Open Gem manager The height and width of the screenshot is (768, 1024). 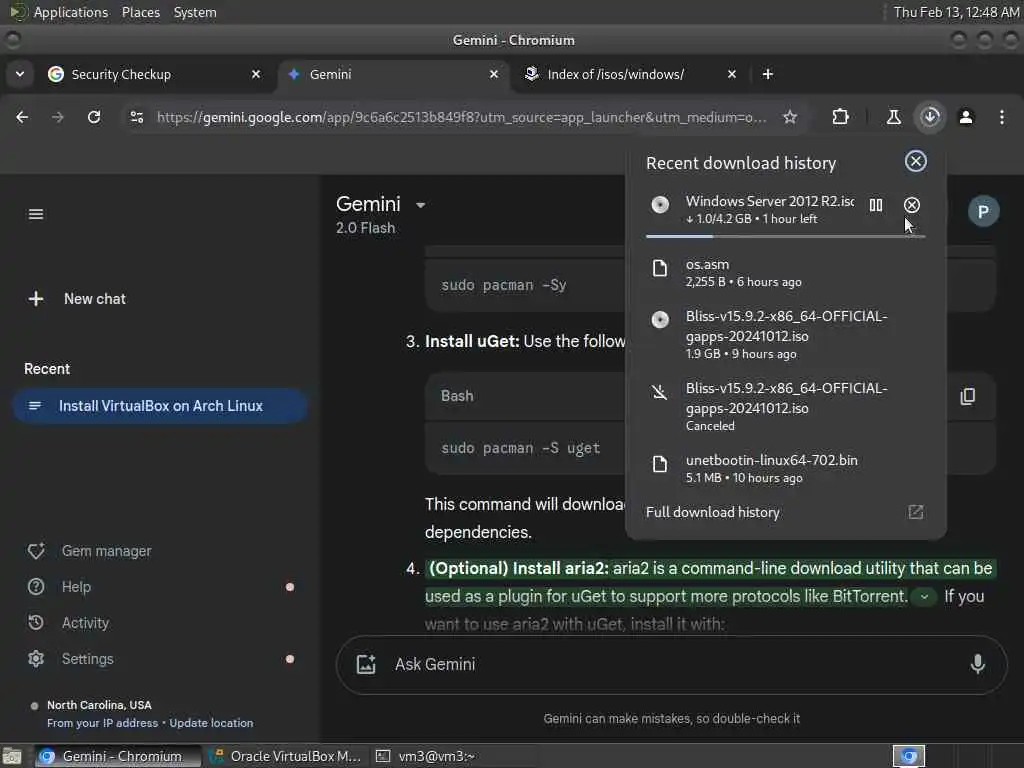pyautogui.click(x=90, y=551)
